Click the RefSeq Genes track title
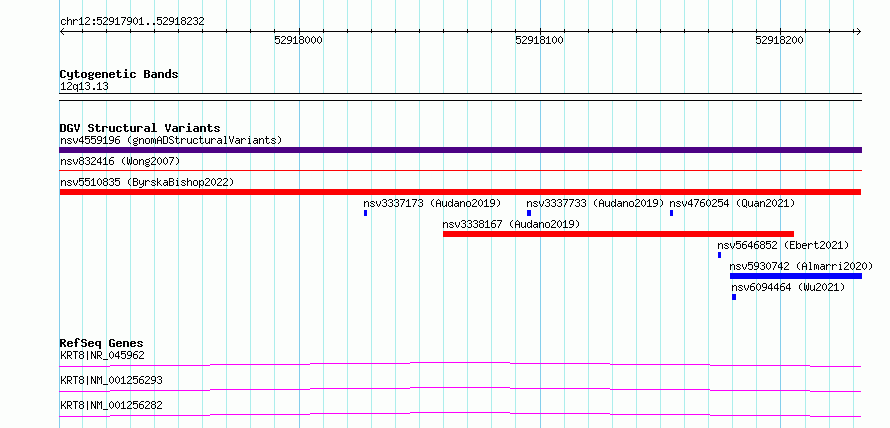 101,343
